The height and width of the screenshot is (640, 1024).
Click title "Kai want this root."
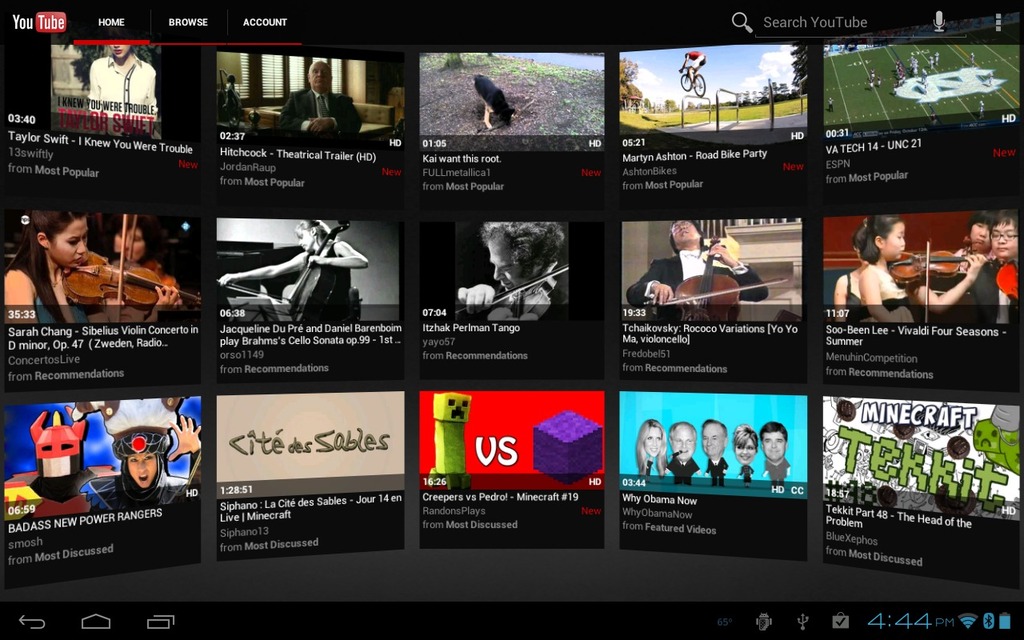tap(462, 159)
